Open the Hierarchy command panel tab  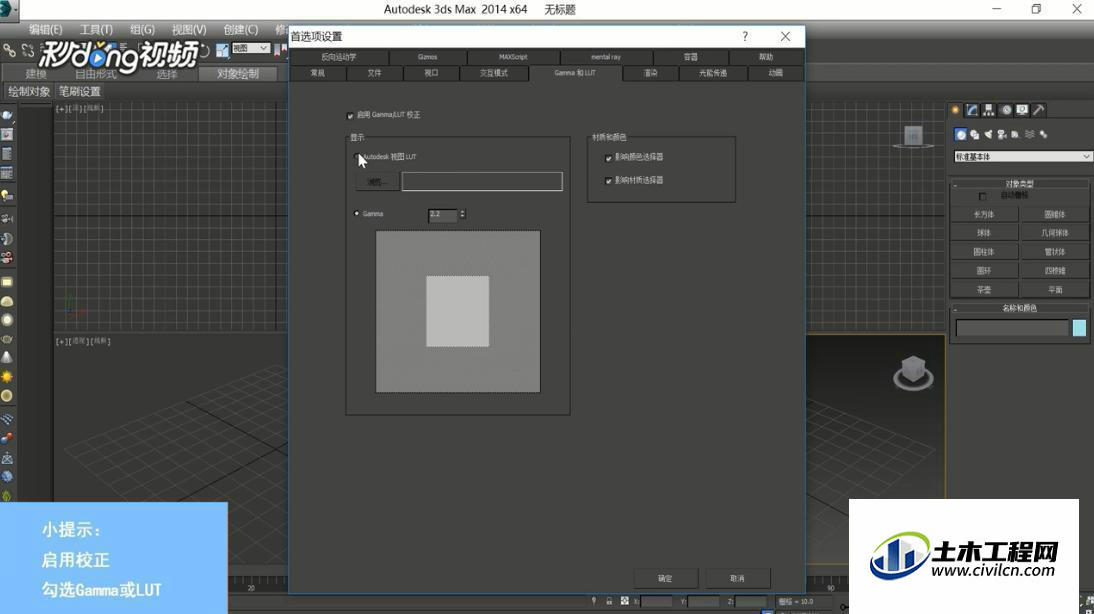pos(989,110)
